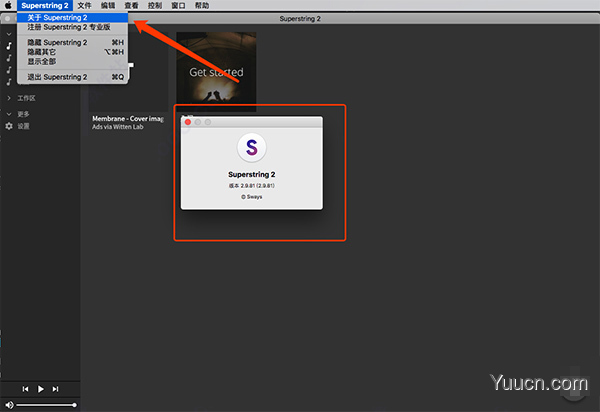This screenshot has width=600, height=412.
Task: Choose 隐藏 Superstring 2 menu entry
Action: tap(72, 42)
